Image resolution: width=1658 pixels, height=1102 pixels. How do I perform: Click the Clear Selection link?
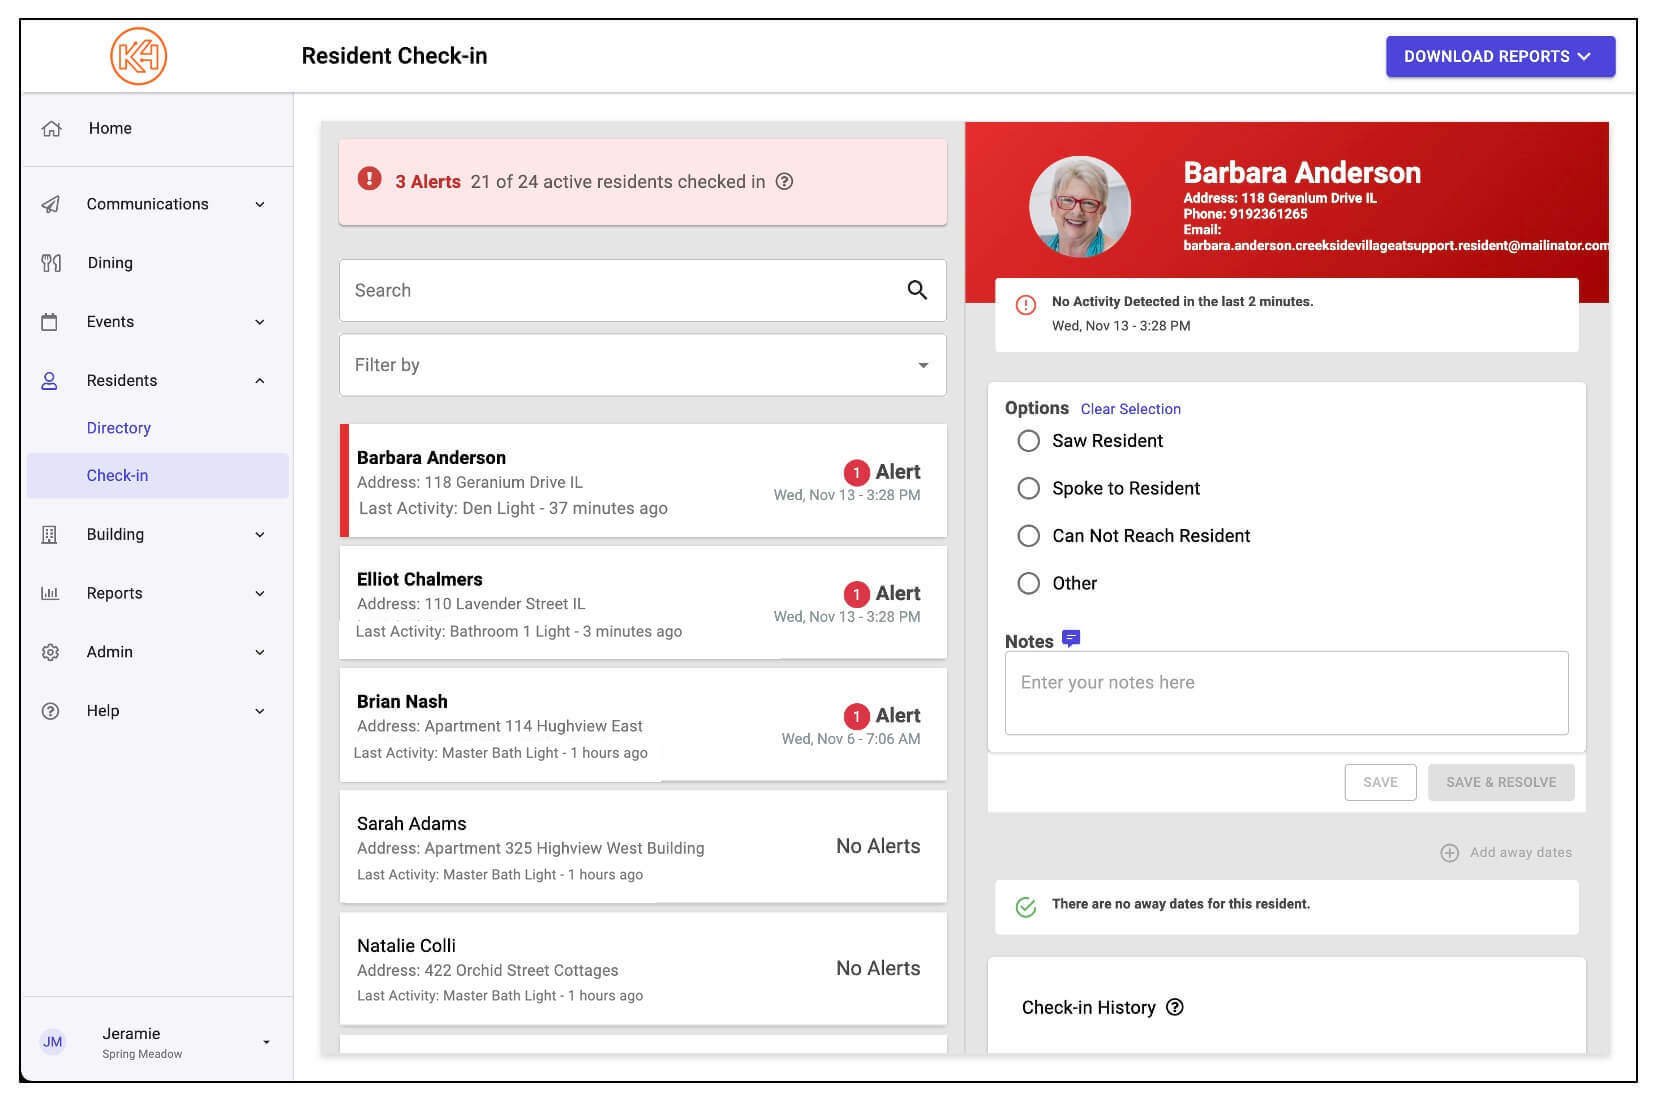tap(1130, 409)
